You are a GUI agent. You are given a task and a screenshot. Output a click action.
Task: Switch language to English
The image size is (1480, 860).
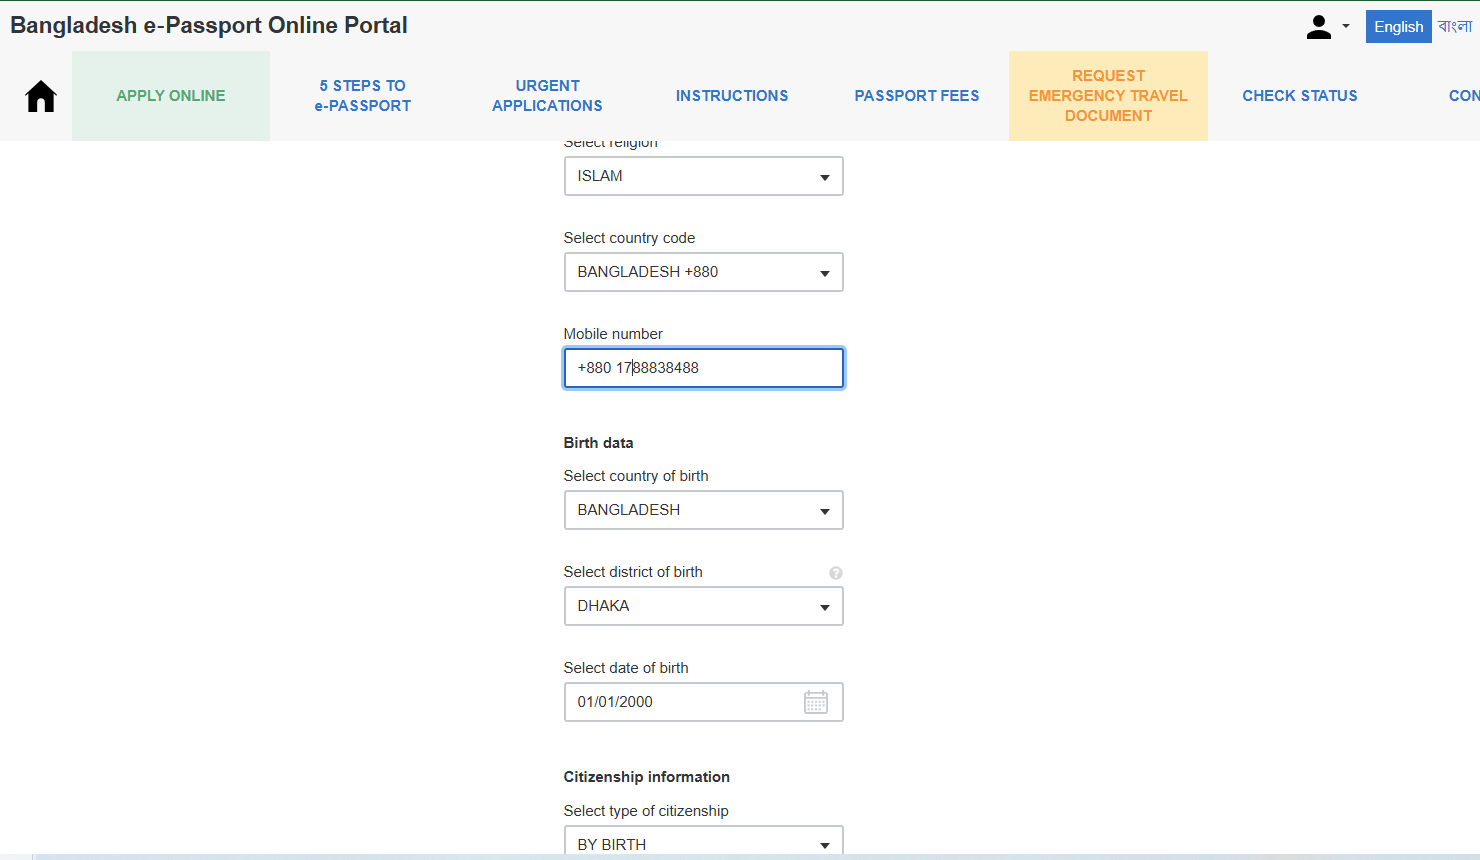tap(1398, 27)
